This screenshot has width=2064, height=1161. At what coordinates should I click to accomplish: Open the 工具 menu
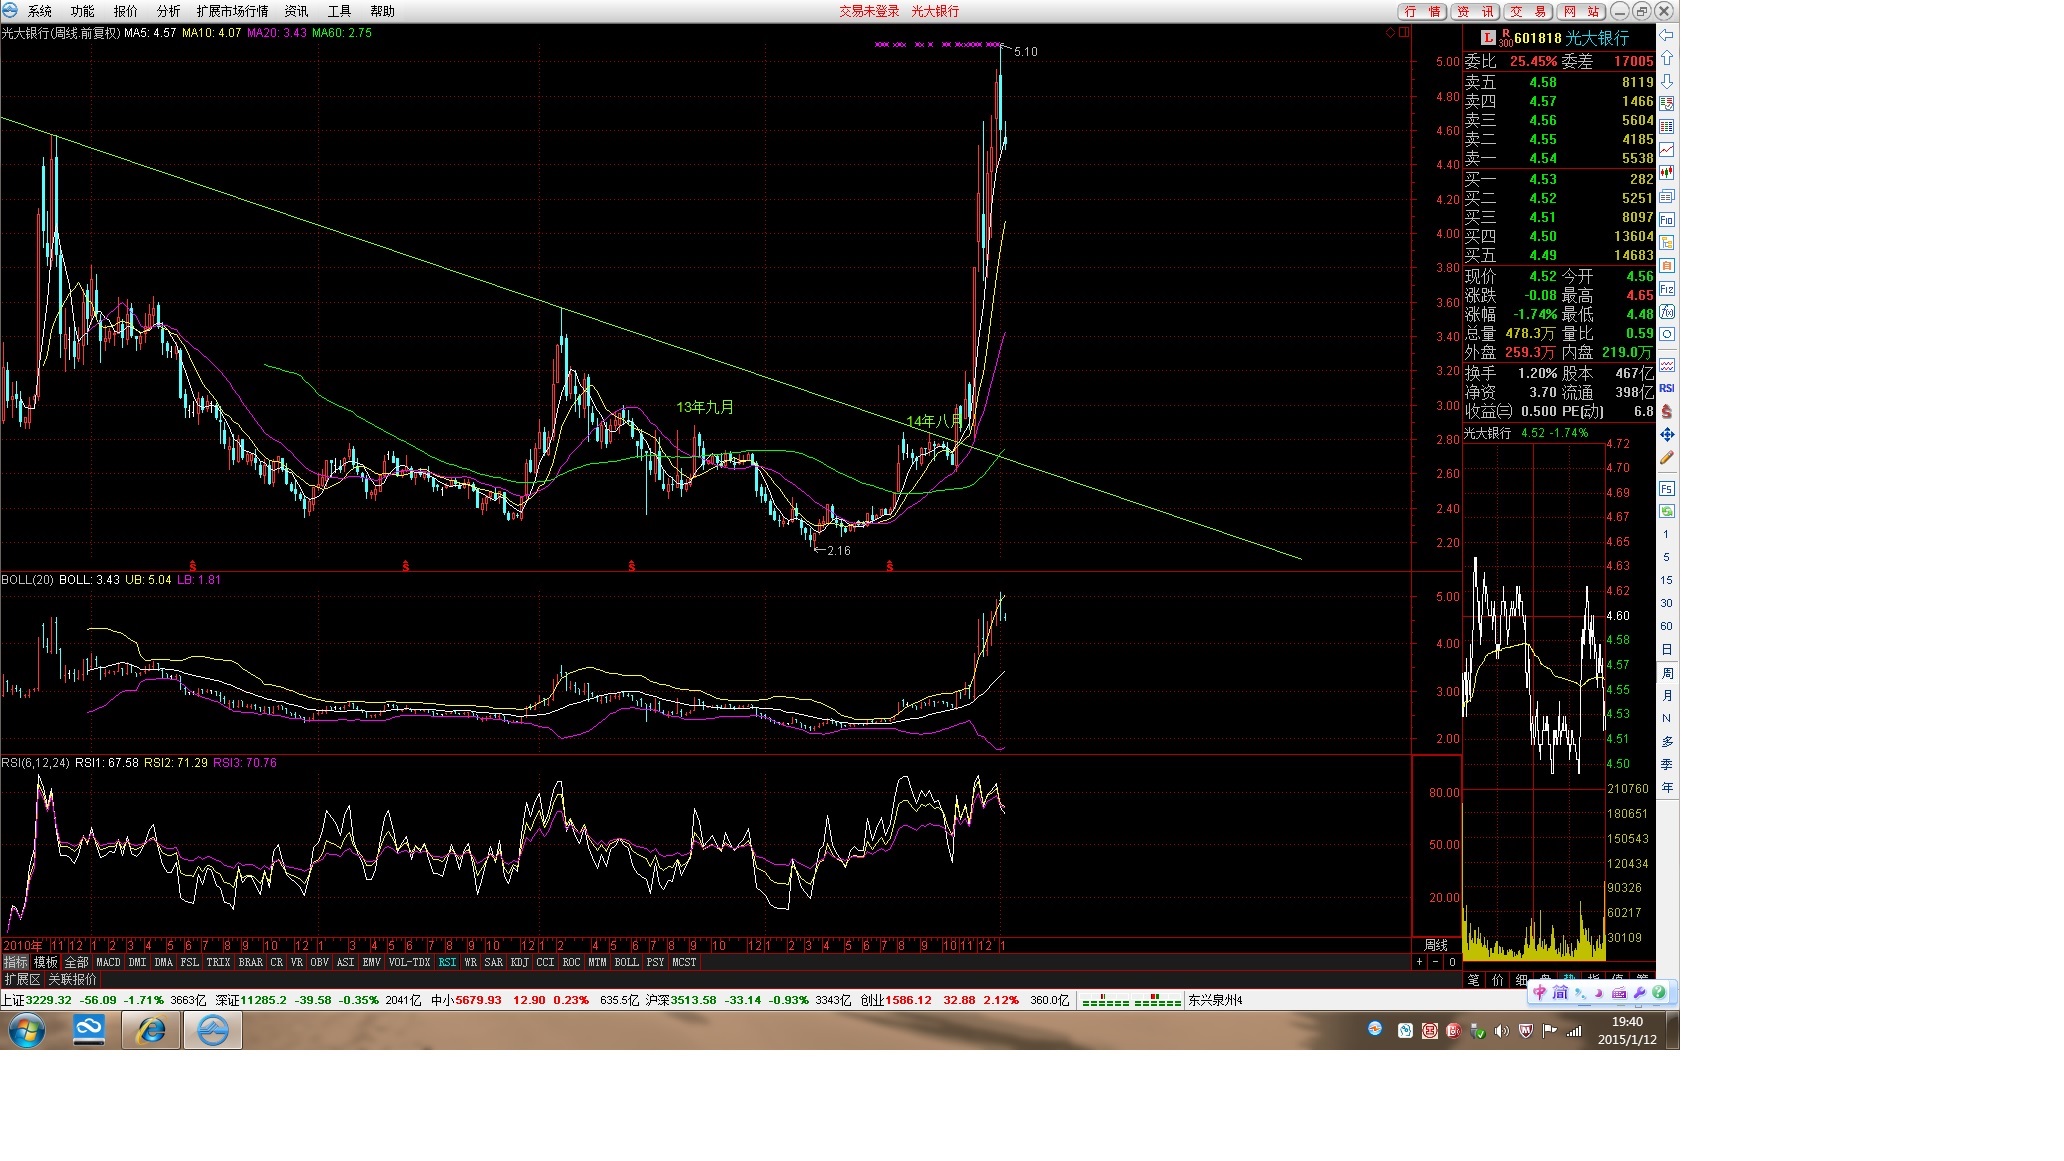(x=340, y=11)
